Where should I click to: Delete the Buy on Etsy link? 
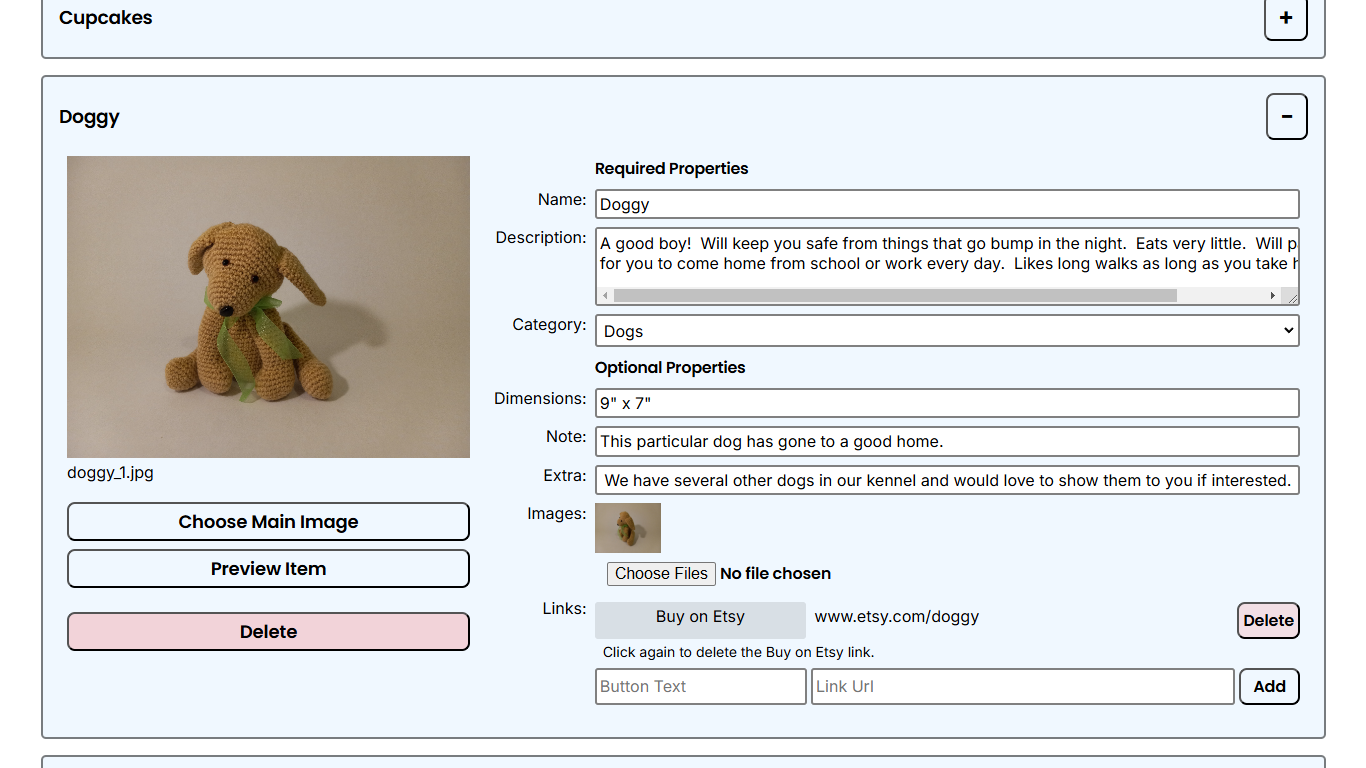click(1267, 621)
